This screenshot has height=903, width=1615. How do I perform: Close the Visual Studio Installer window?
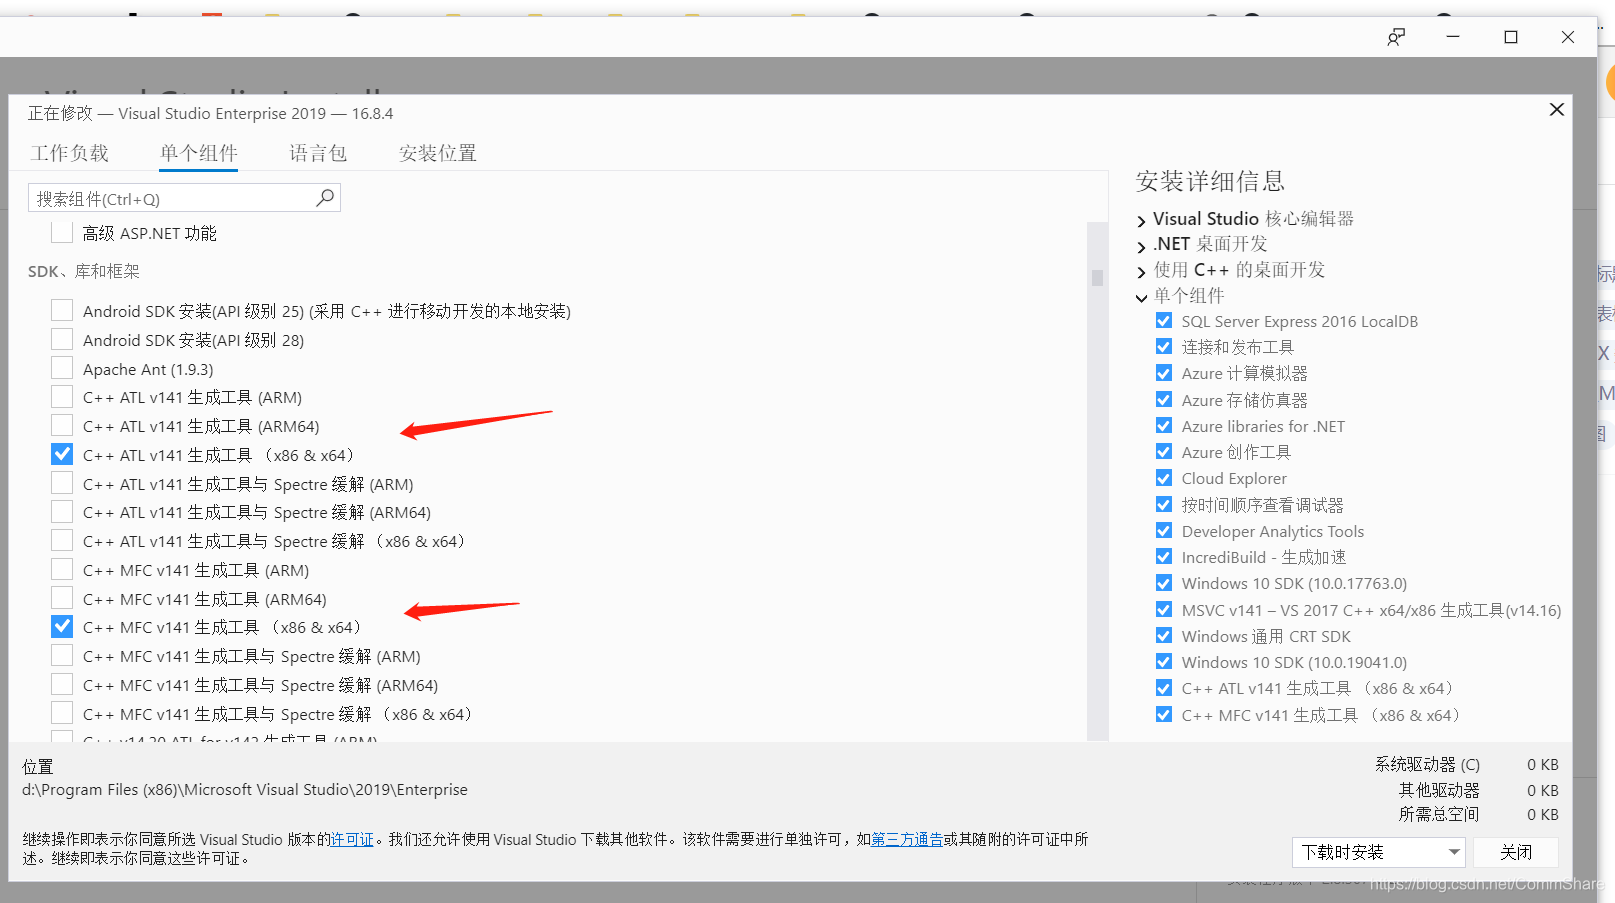point(1568,37)
